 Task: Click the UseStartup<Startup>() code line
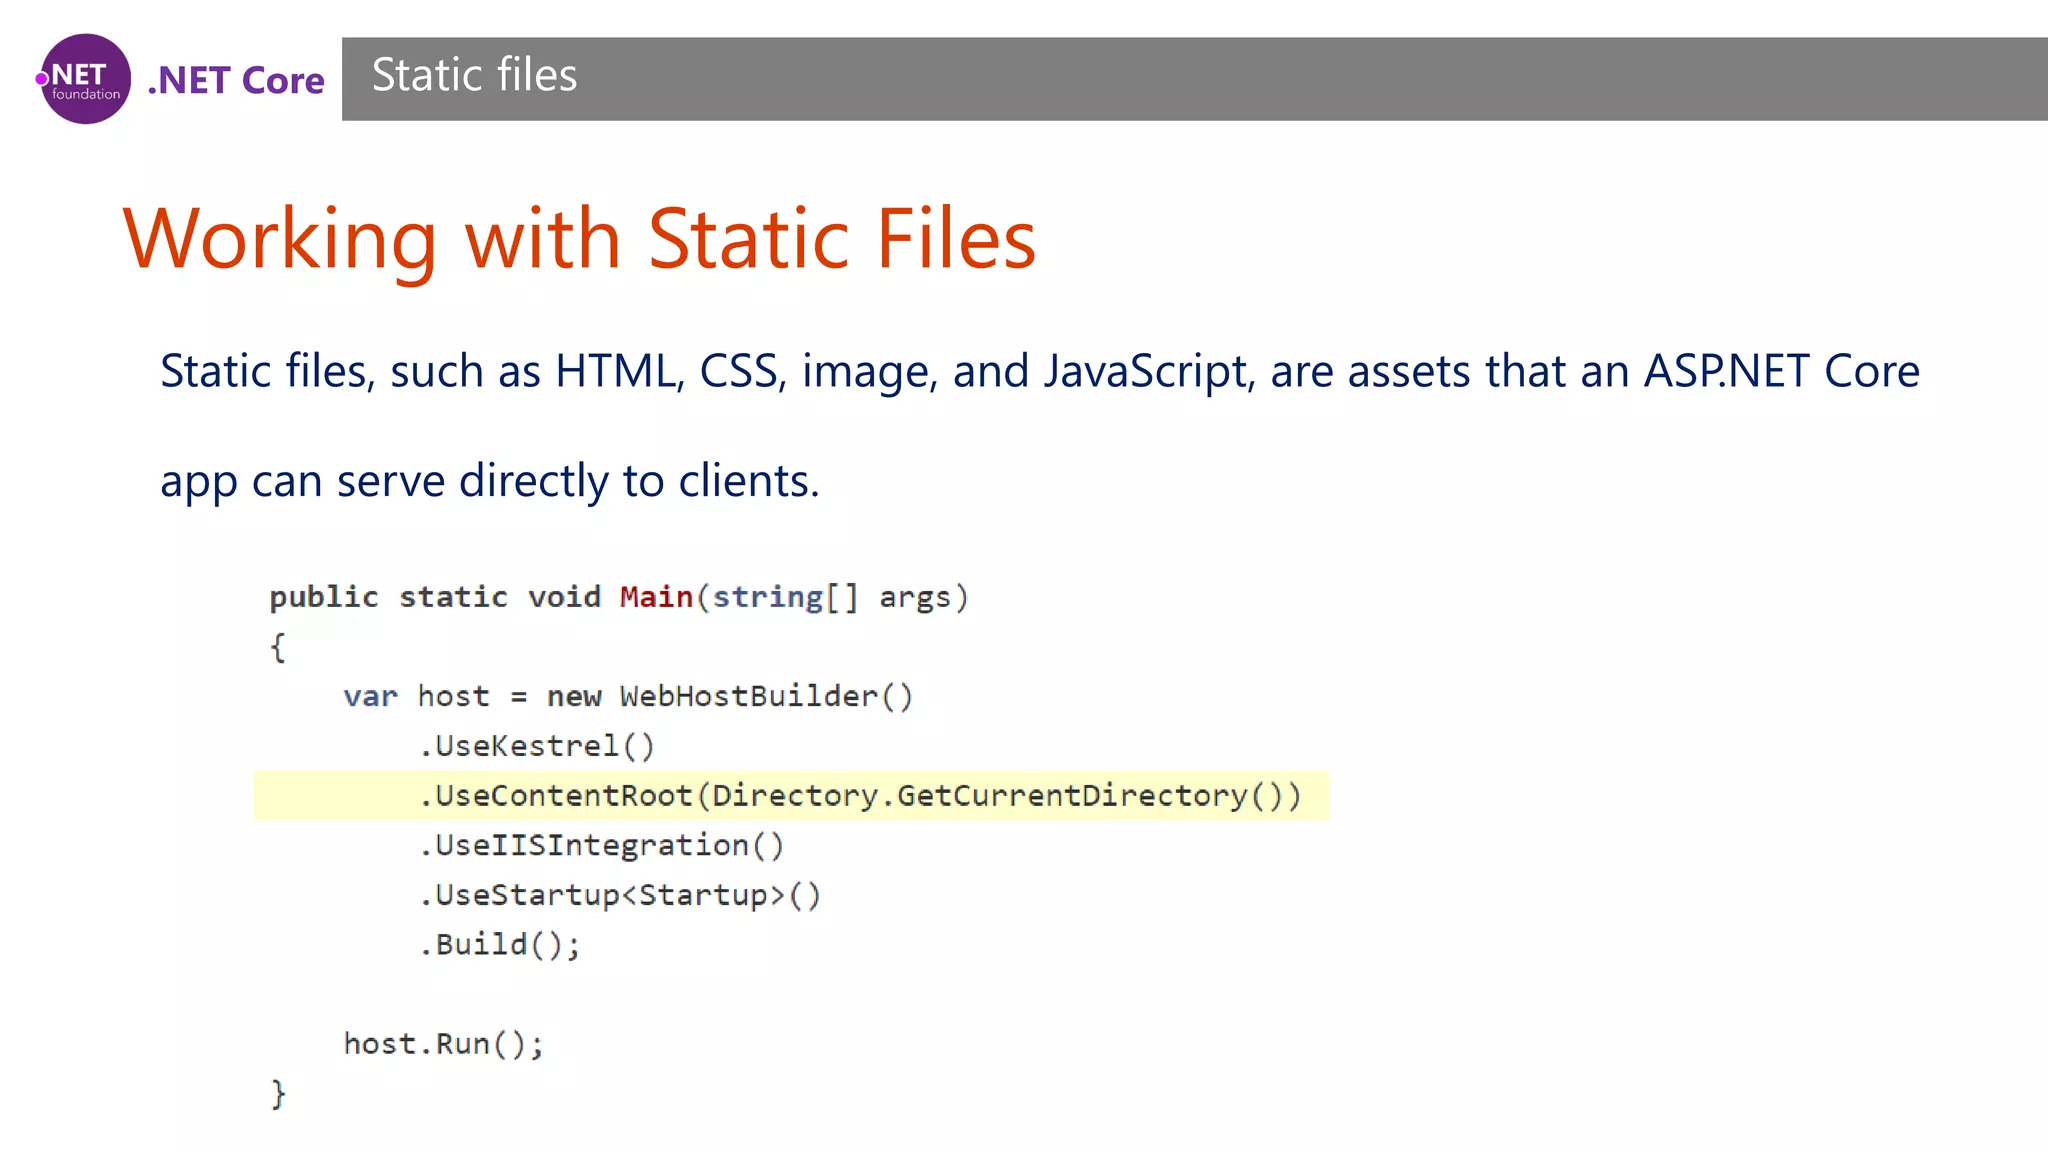[x=620, y=895]
